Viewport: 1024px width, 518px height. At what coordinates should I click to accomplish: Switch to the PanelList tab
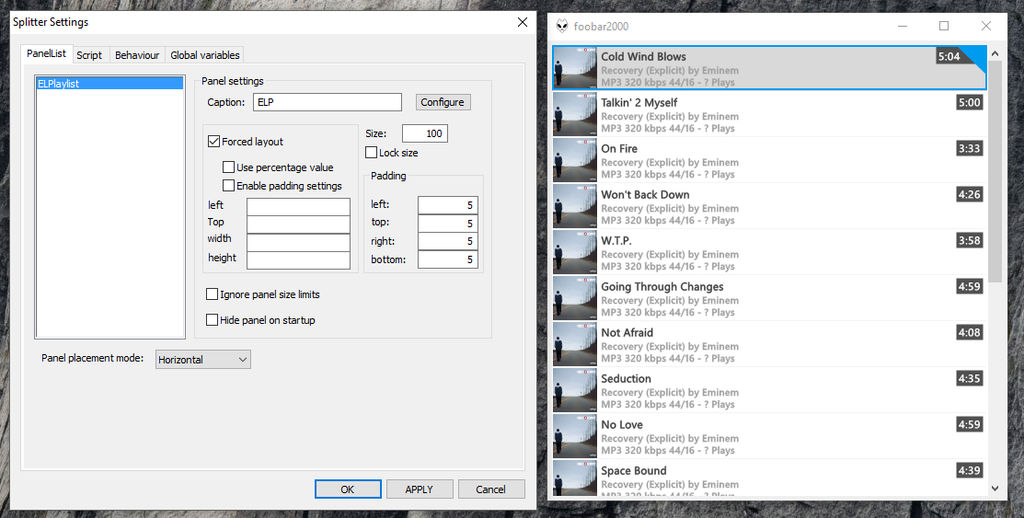(x=46, y=54)
